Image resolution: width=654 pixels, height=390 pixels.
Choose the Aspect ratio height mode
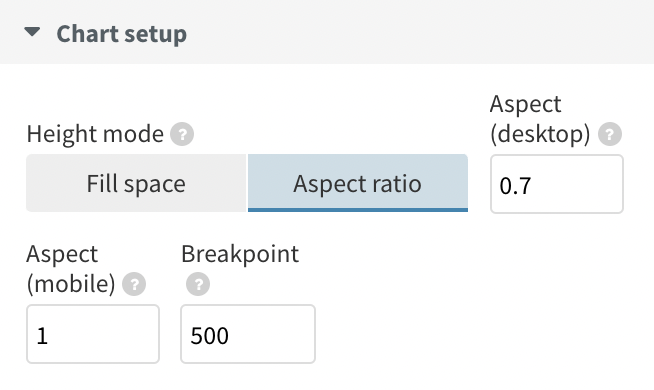pos(358,183)
